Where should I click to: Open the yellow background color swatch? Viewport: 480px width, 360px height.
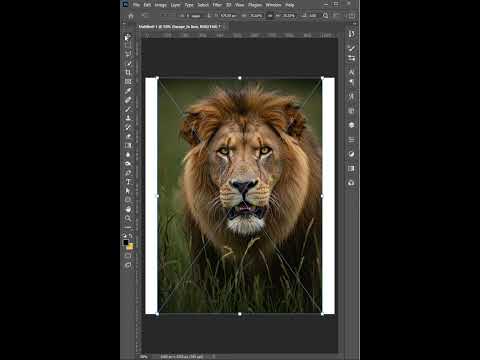click(130, 247)
